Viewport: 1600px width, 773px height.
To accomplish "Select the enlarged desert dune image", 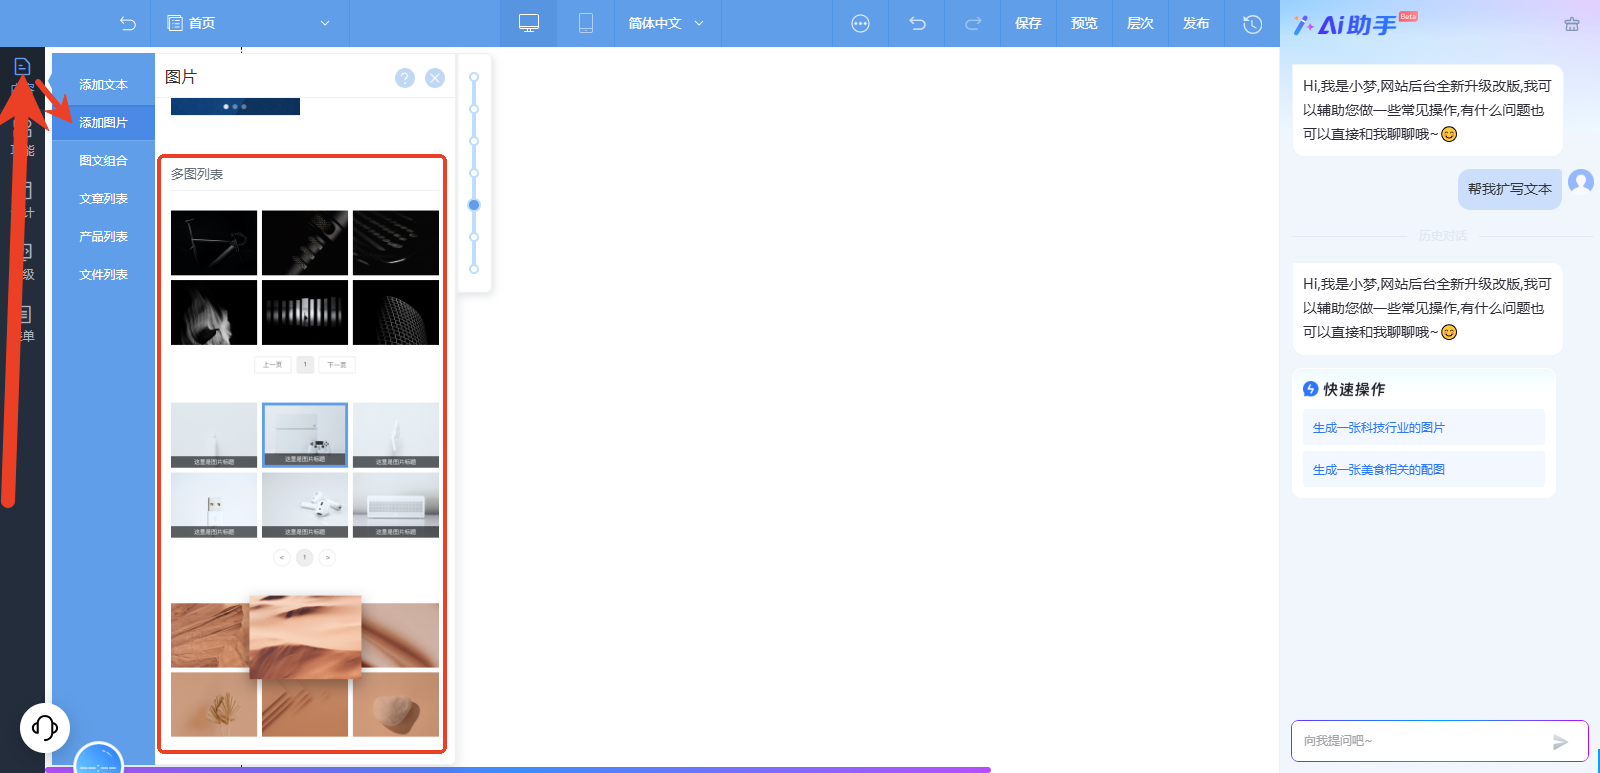I will click(305, 637).
